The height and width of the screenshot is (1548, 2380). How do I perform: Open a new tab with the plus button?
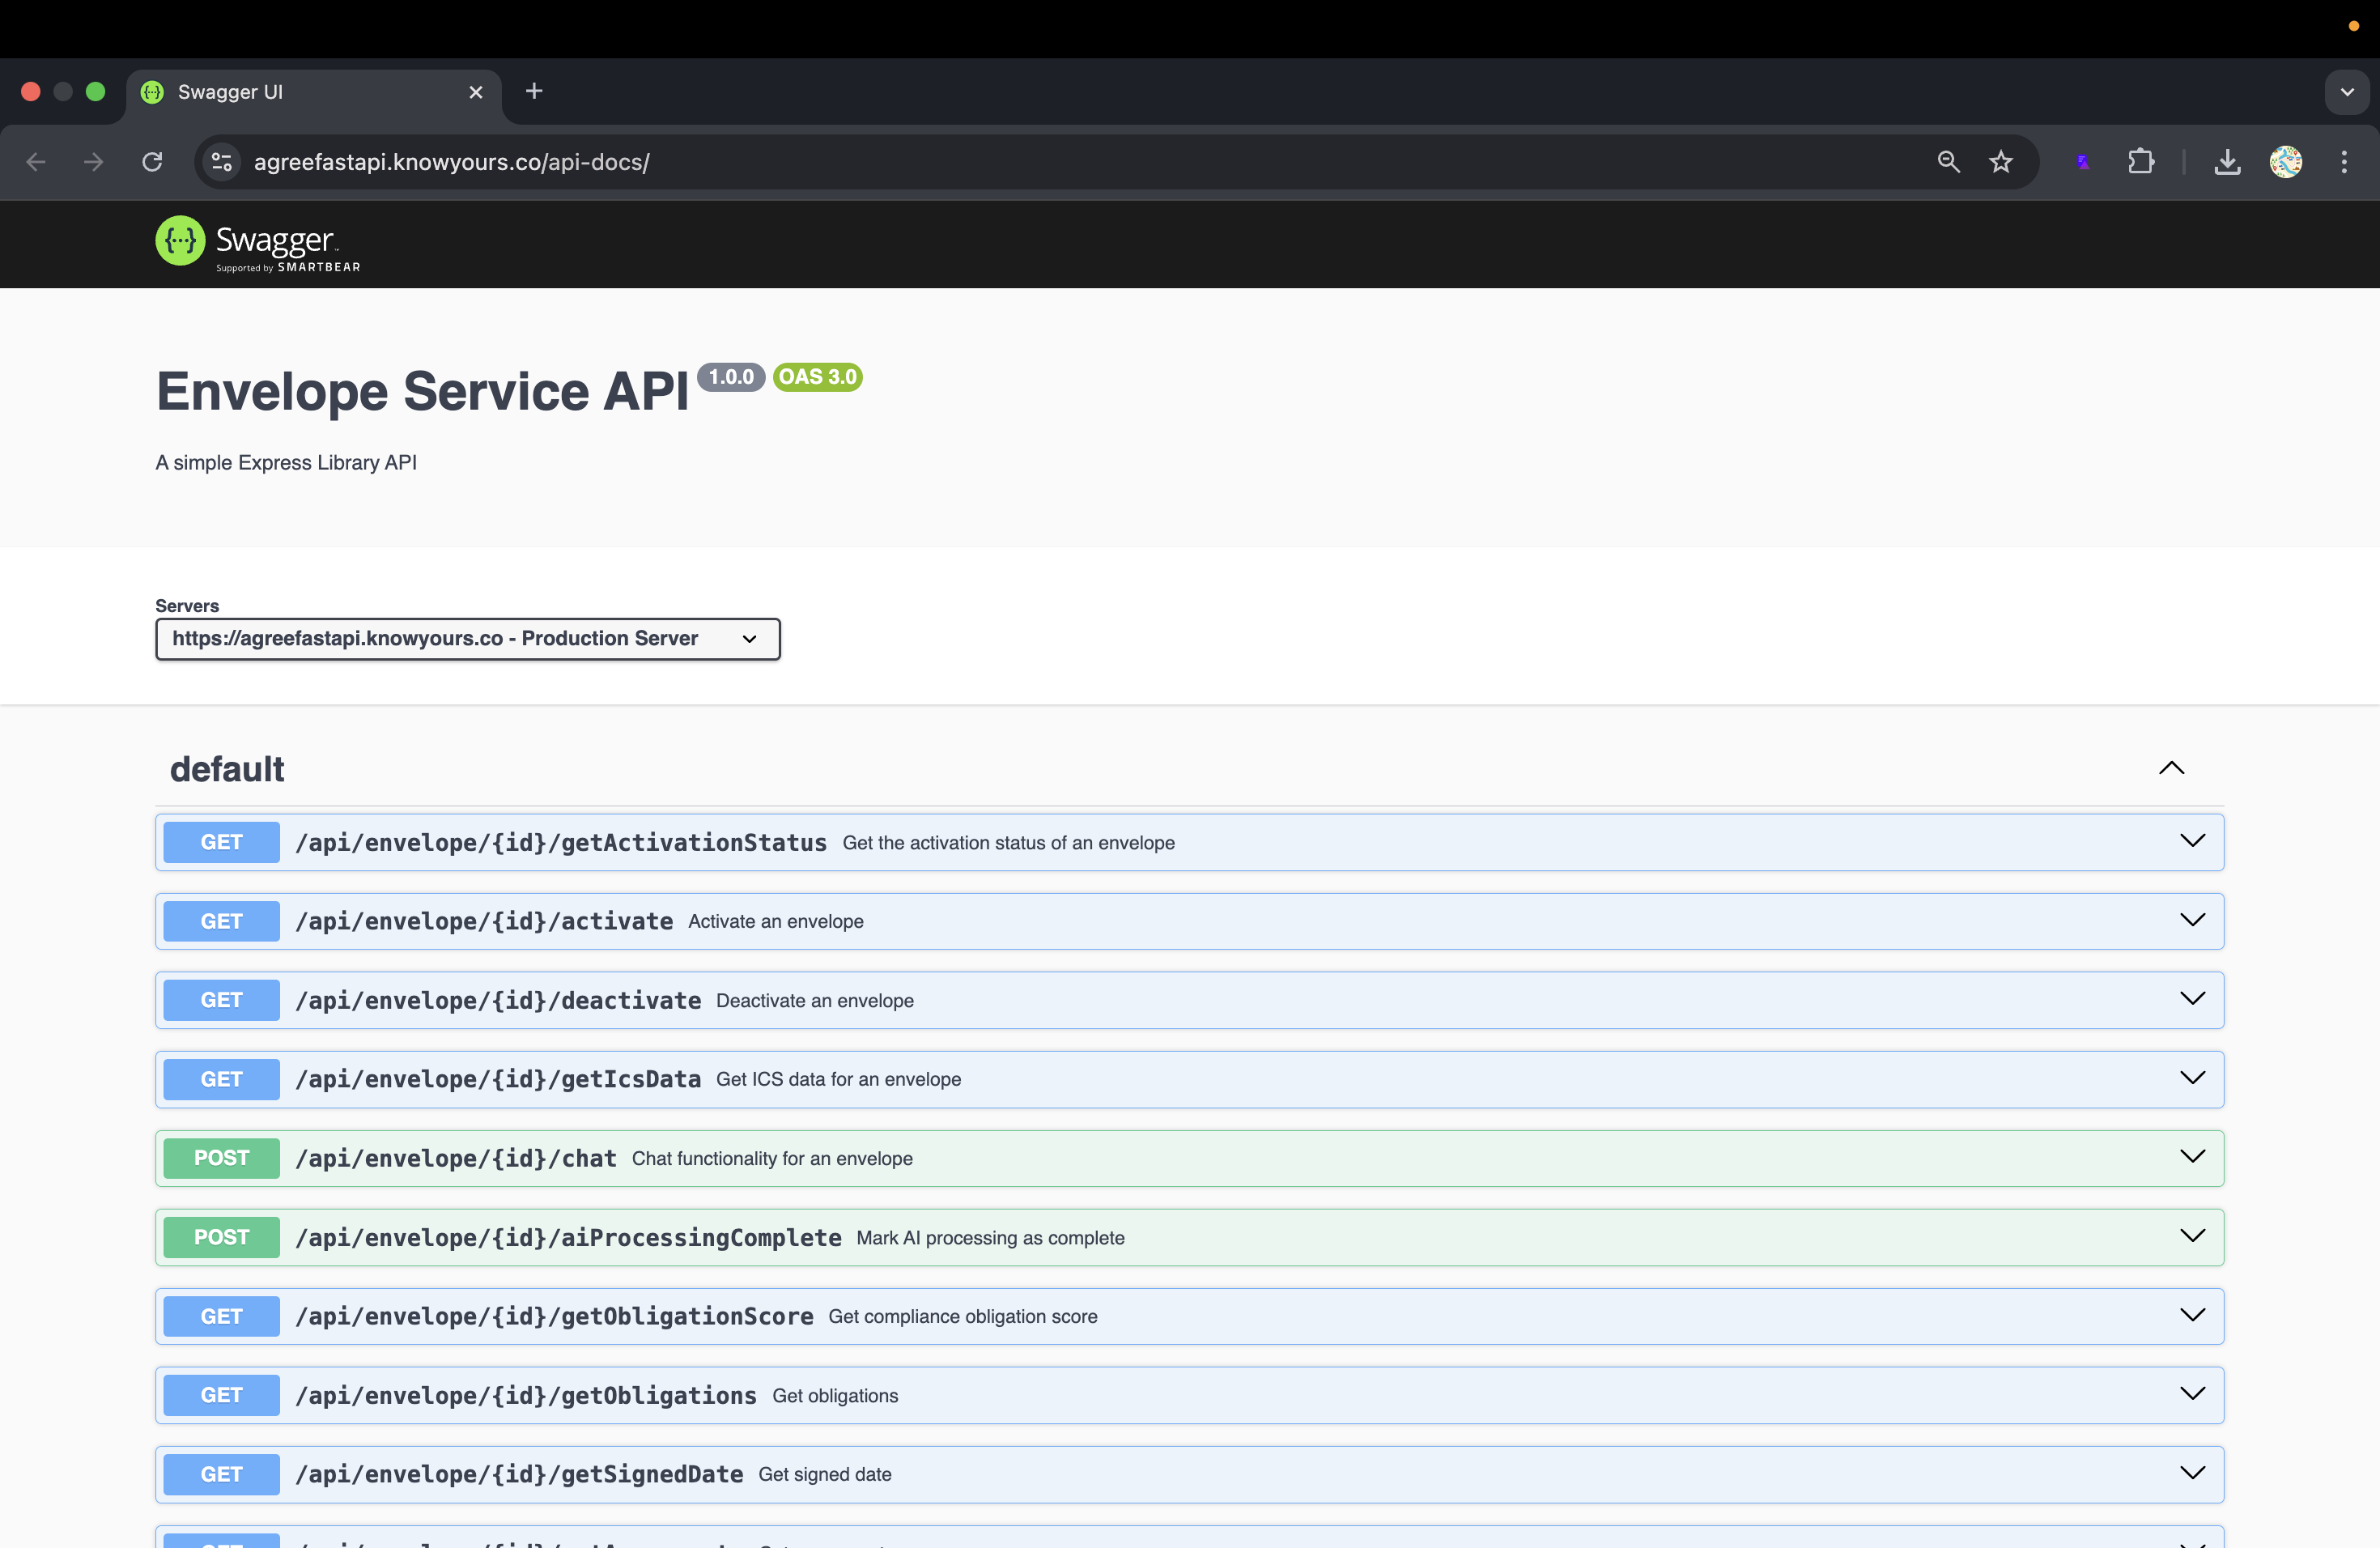point(534,92)
